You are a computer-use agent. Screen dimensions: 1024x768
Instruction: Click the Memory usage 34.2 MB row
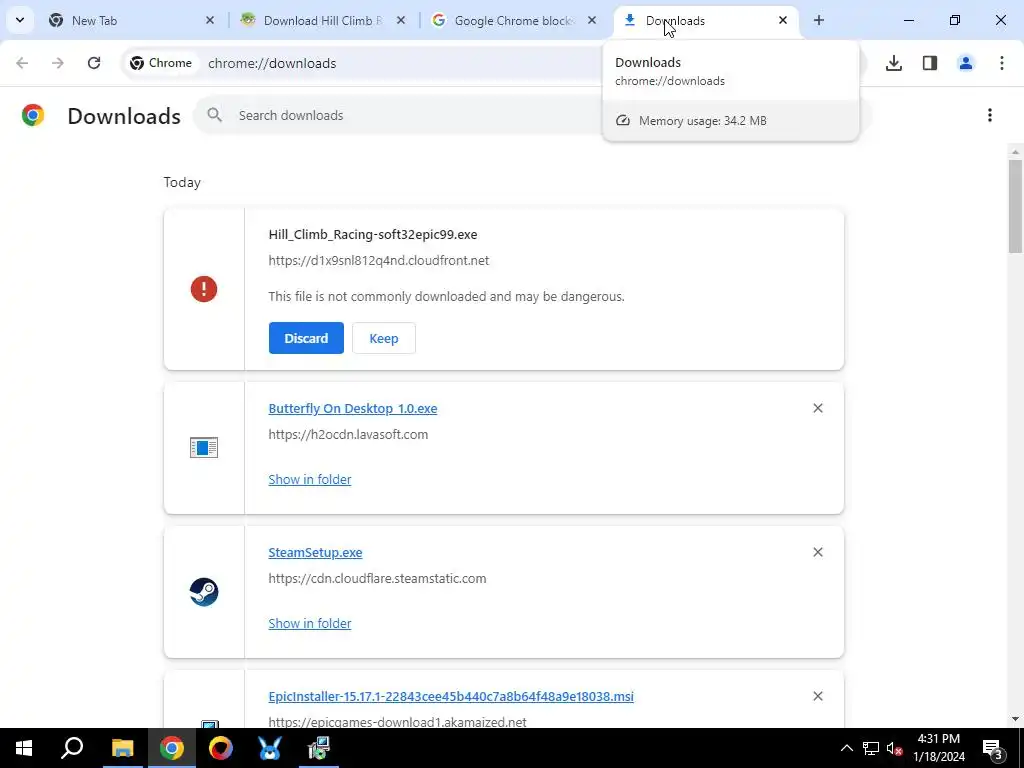731,121
